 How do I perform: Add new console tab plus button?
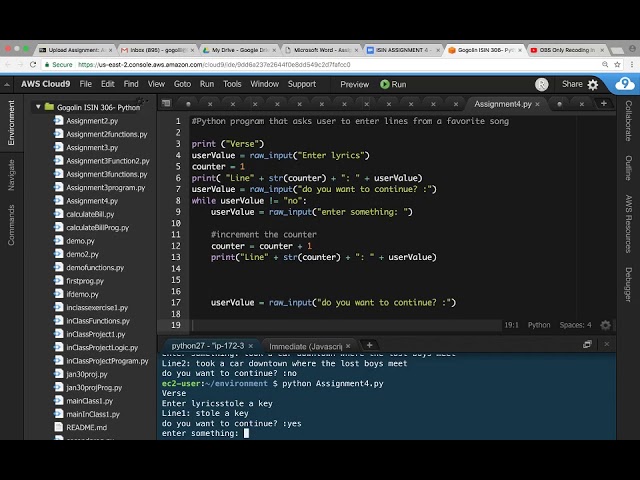[369, 345]
